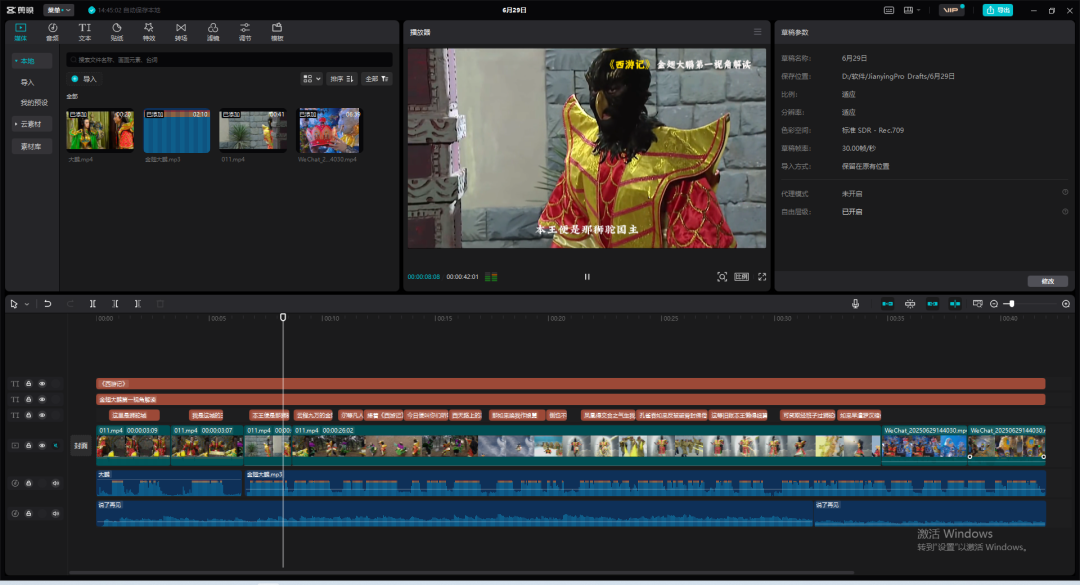Image resolution: width=1080 pixels, height=585 pixels.
Task: Open the 文本 (Text) tab
Action: pos(85,32)
